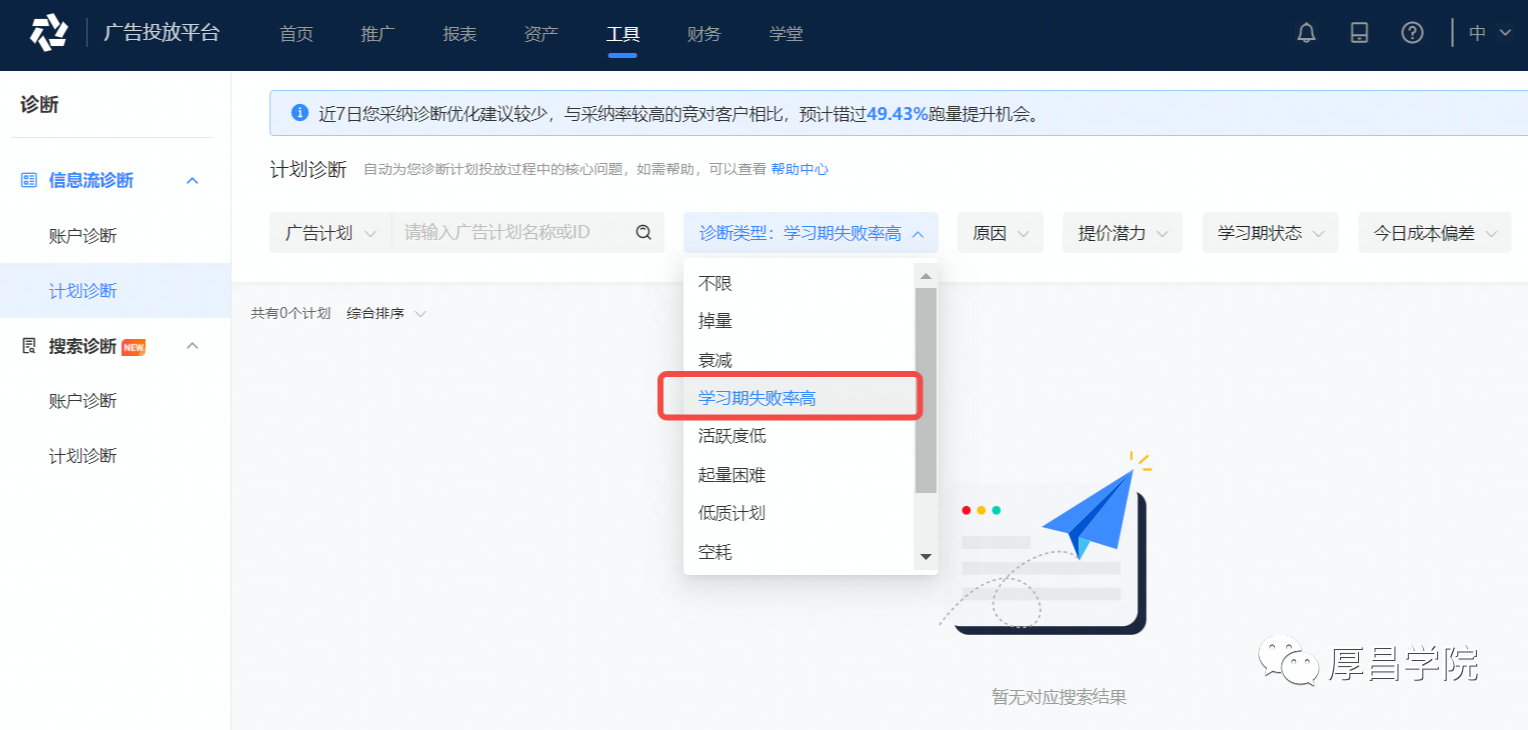Click the NEW badge beside 搜索诊断

tap(134, 347)
